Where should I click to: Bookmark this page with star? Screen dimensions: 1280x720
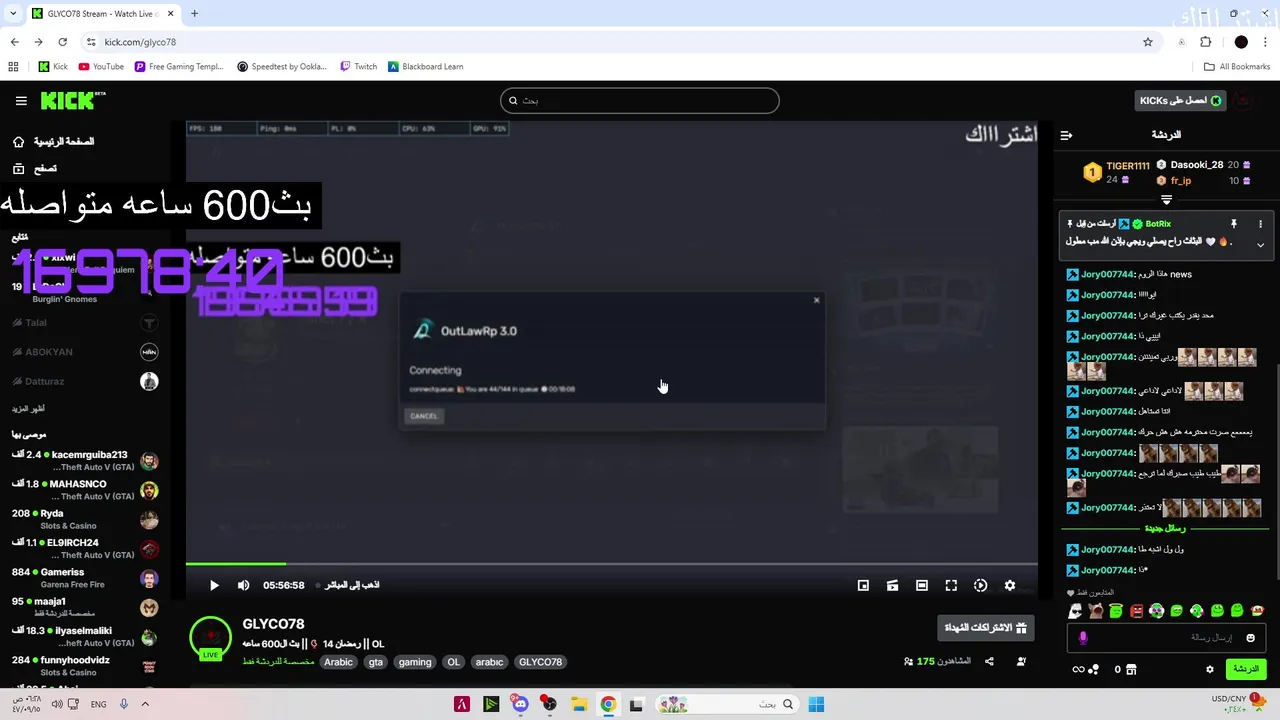tap(1148, 42)
